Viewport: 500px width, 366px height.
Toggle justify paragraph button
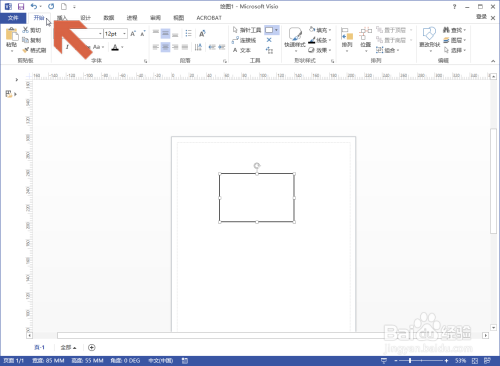pyautogui.click(x=185, y=47)
